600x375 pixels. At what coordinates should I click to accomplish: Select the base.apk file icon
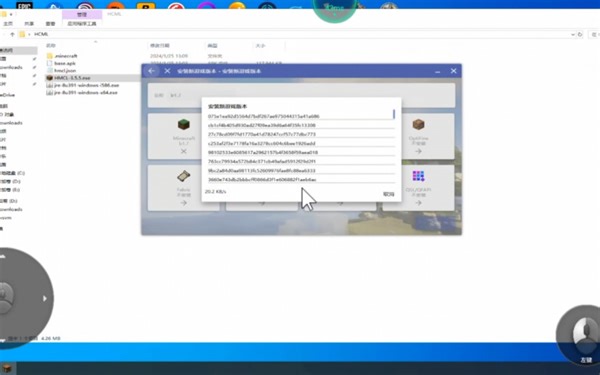[x=49, y=63]
